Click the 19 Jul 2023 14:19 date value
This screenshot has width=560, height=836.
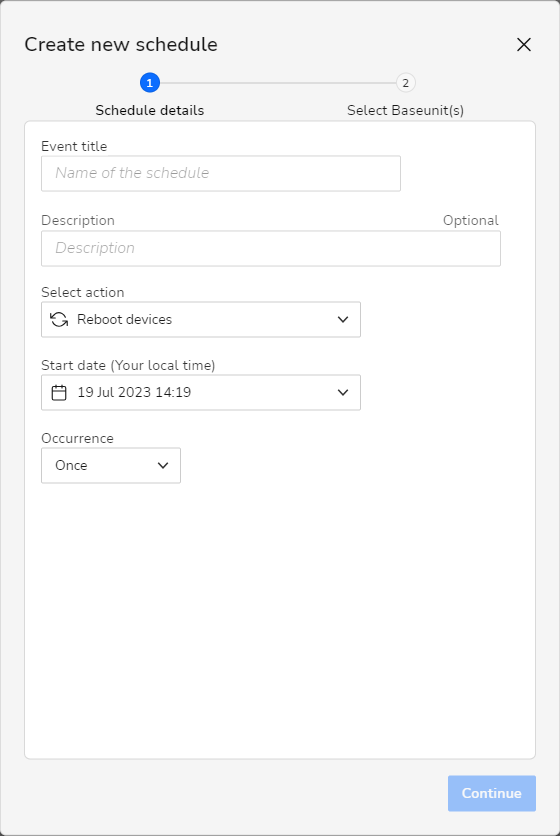(134, 392)
